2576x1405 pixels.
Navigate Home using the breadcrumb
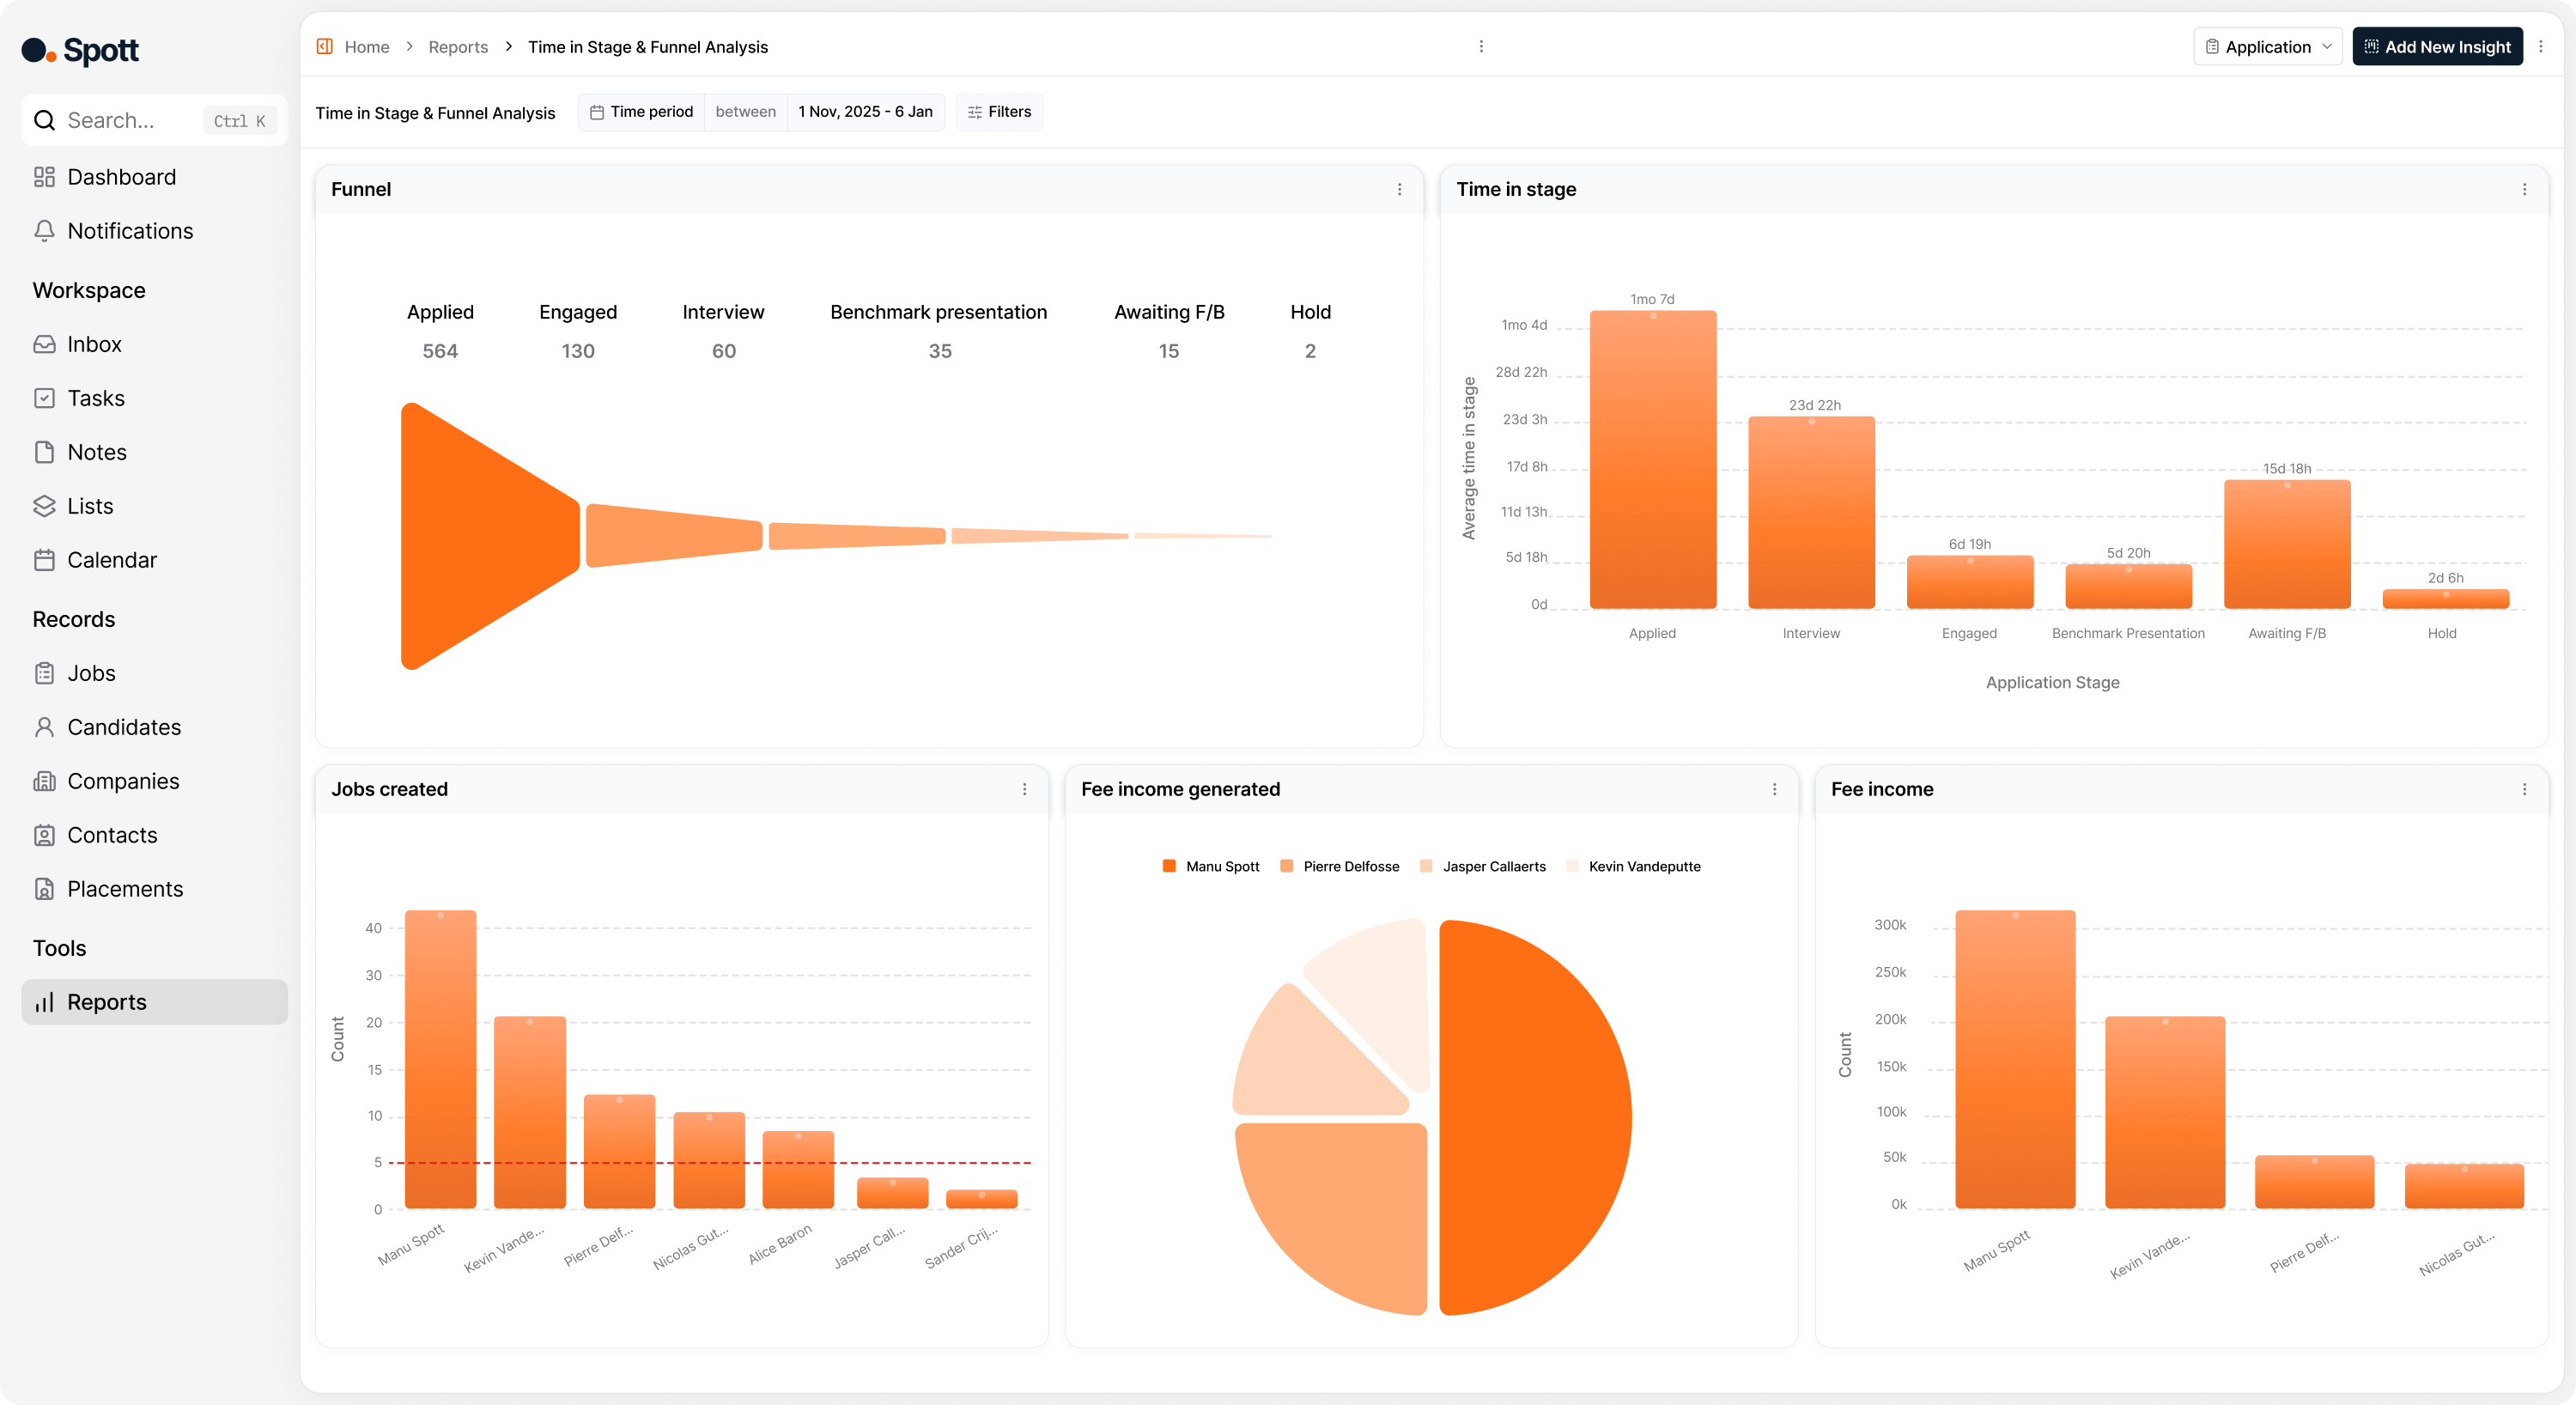(x=367, y=46)
